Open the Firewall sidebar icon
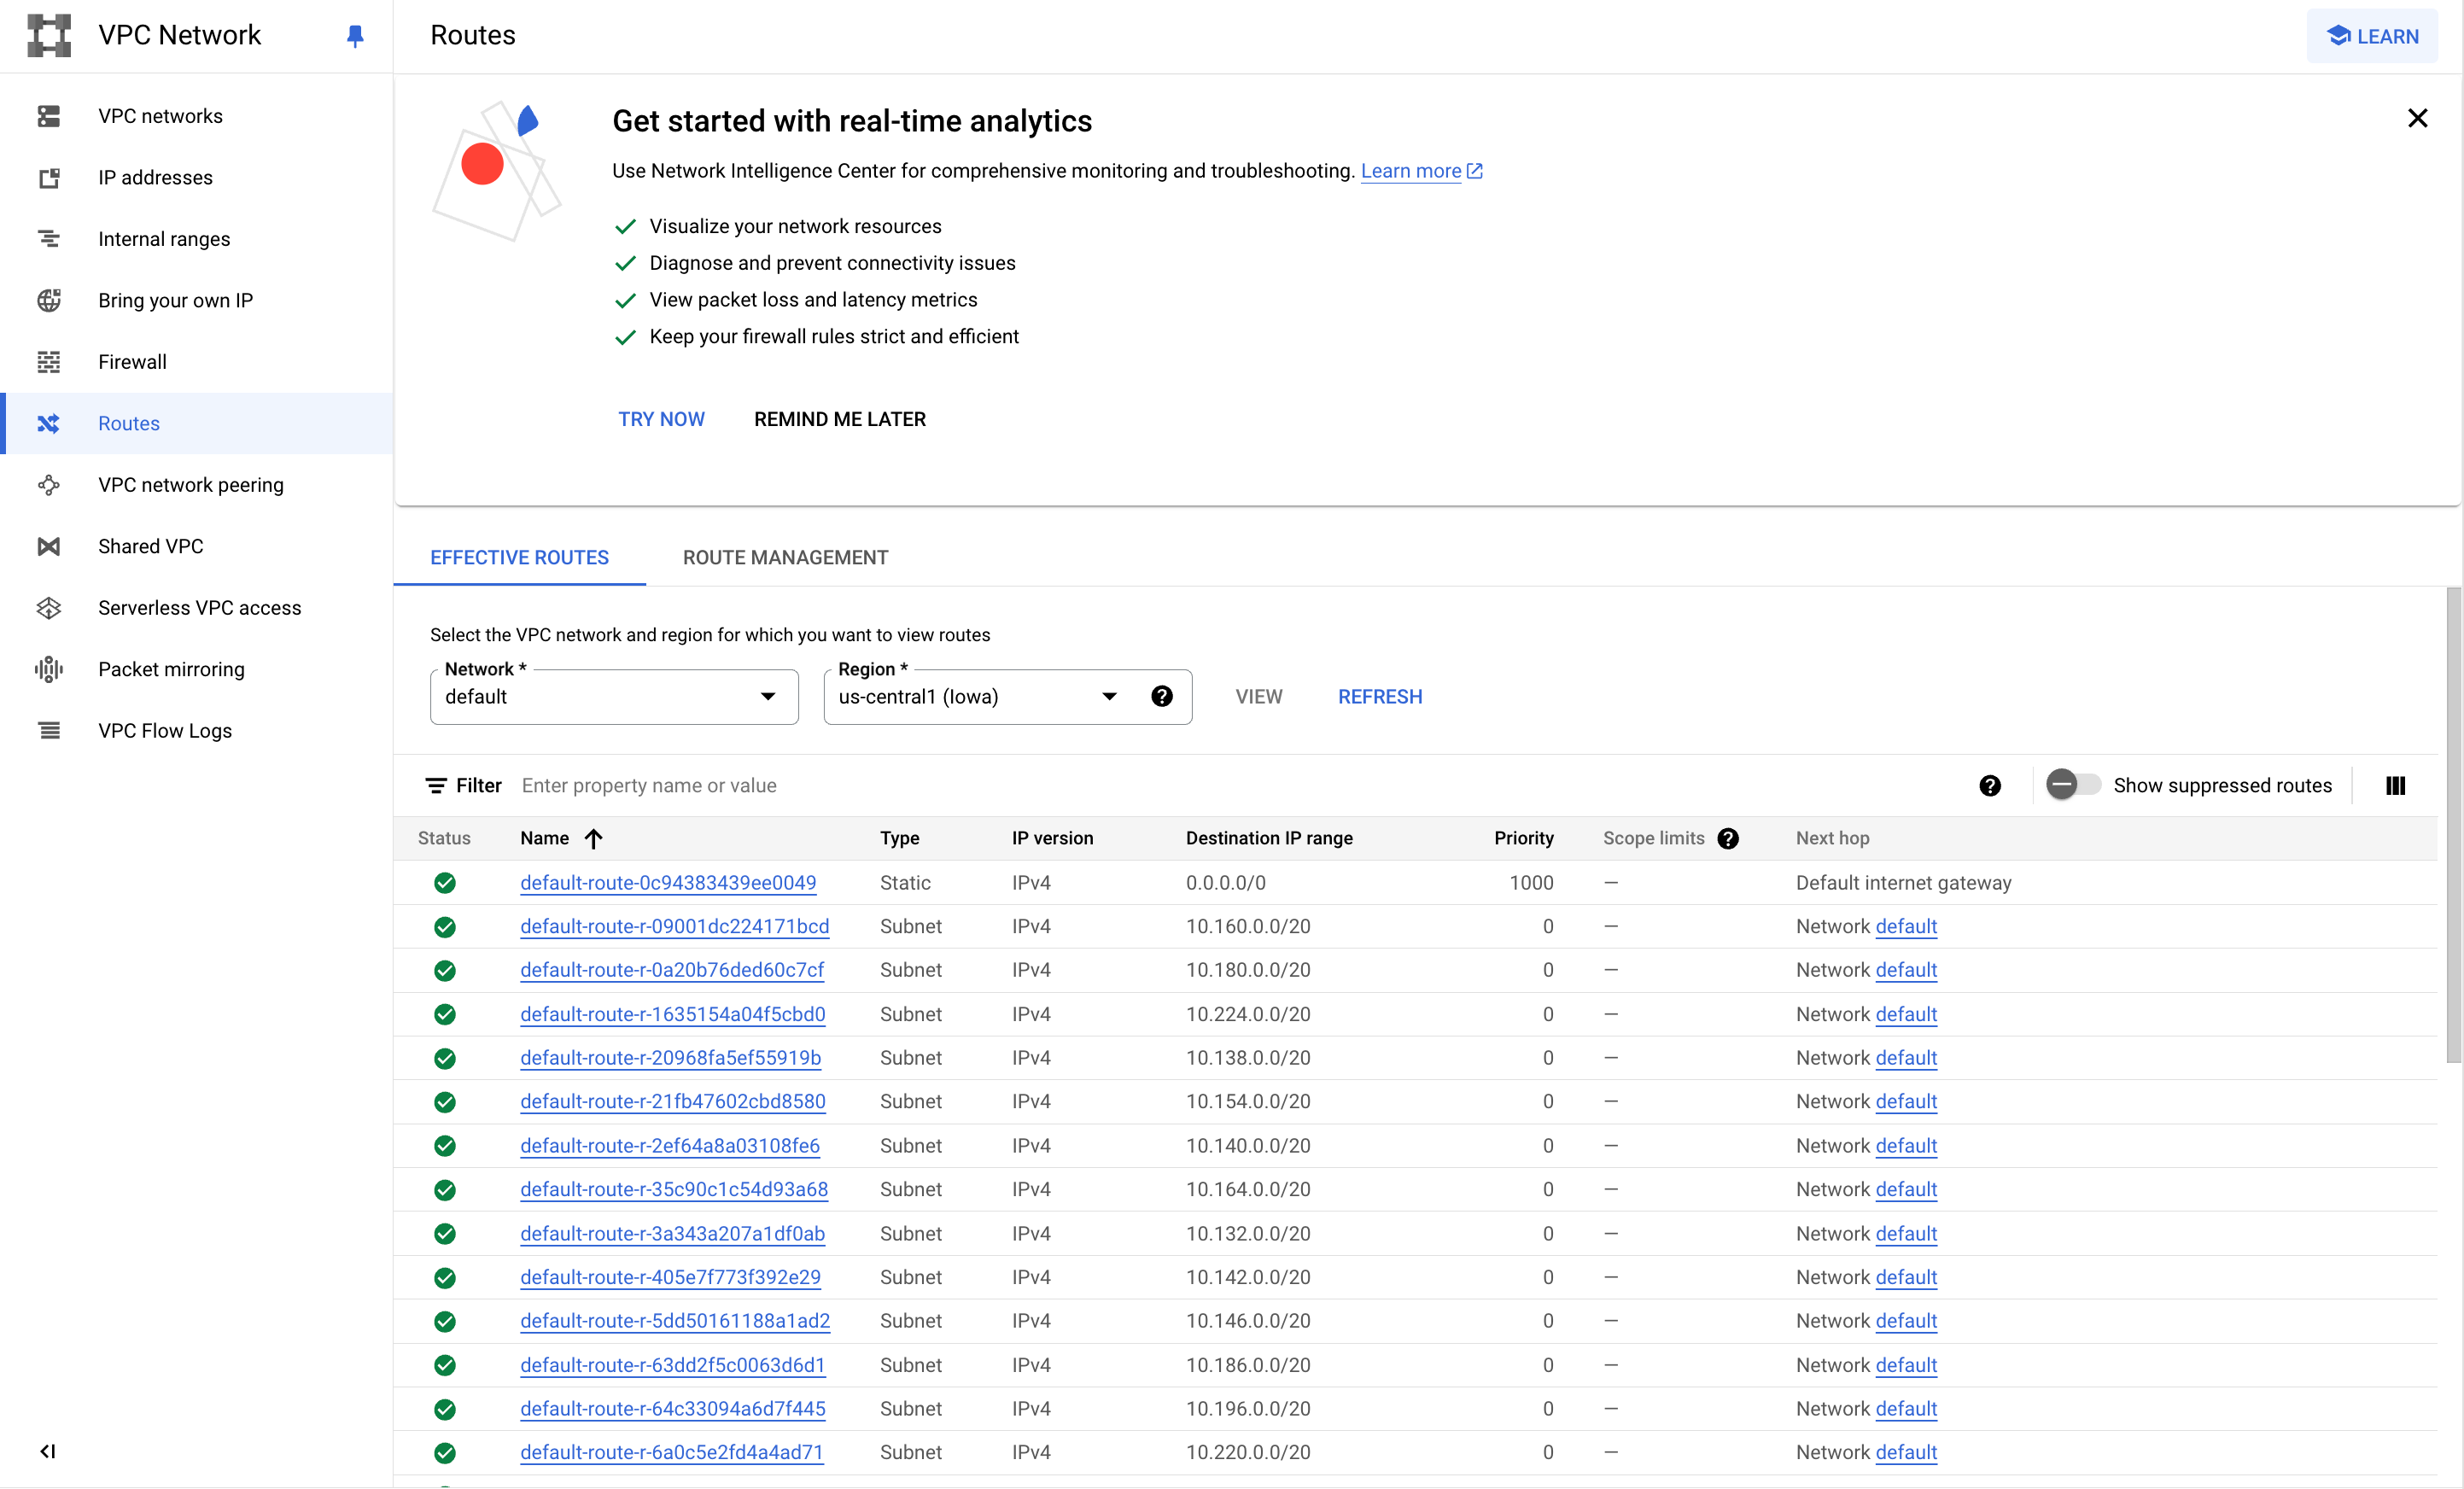The width and height of the screenshot is (2464, 1489). [x=49, y=362]
